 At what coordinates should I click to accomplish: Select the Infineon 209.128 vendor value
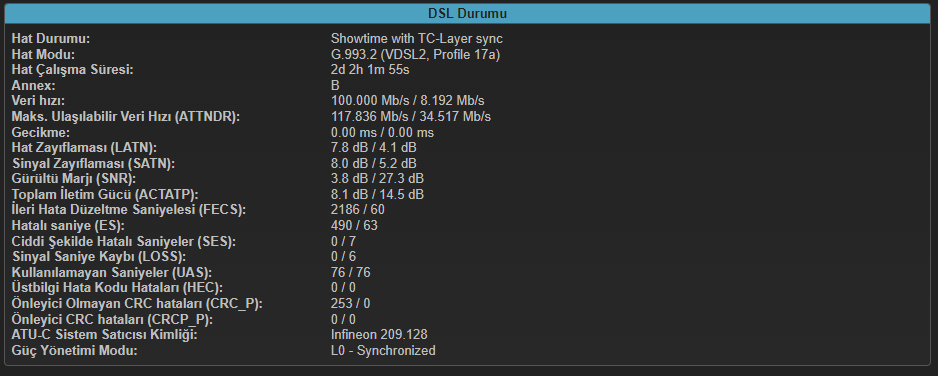pos(379,335)
